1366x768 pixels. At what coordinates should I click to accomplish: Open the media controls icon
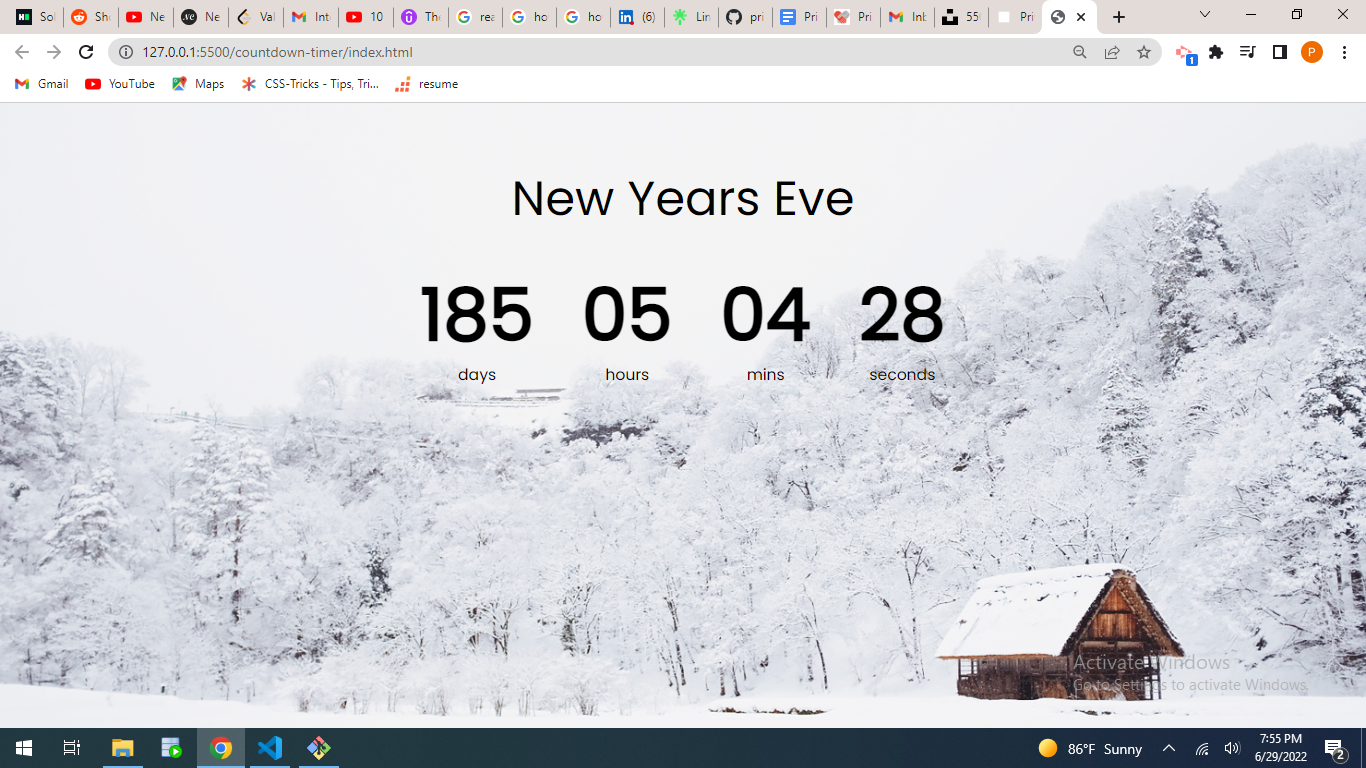tap(1248, 52)
